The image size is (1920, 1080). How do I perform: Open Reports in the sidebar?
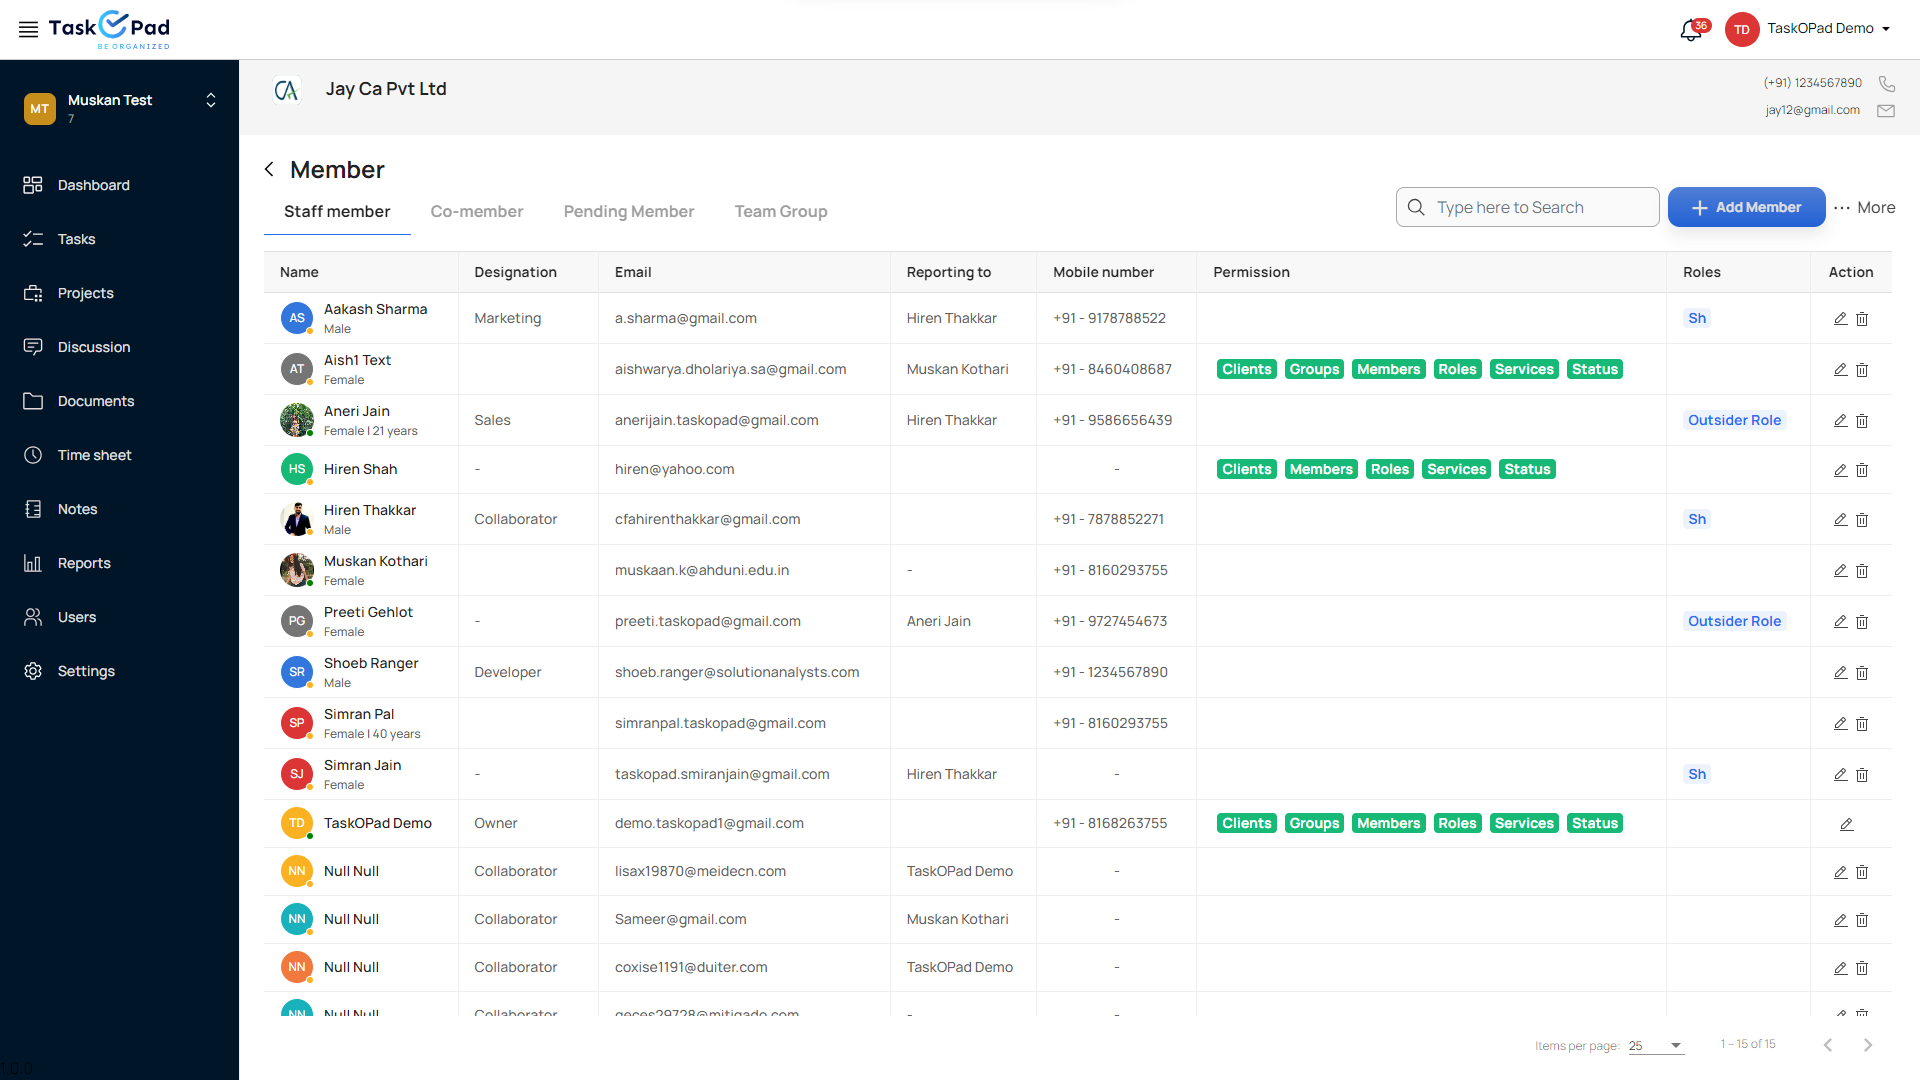(84, 563)
